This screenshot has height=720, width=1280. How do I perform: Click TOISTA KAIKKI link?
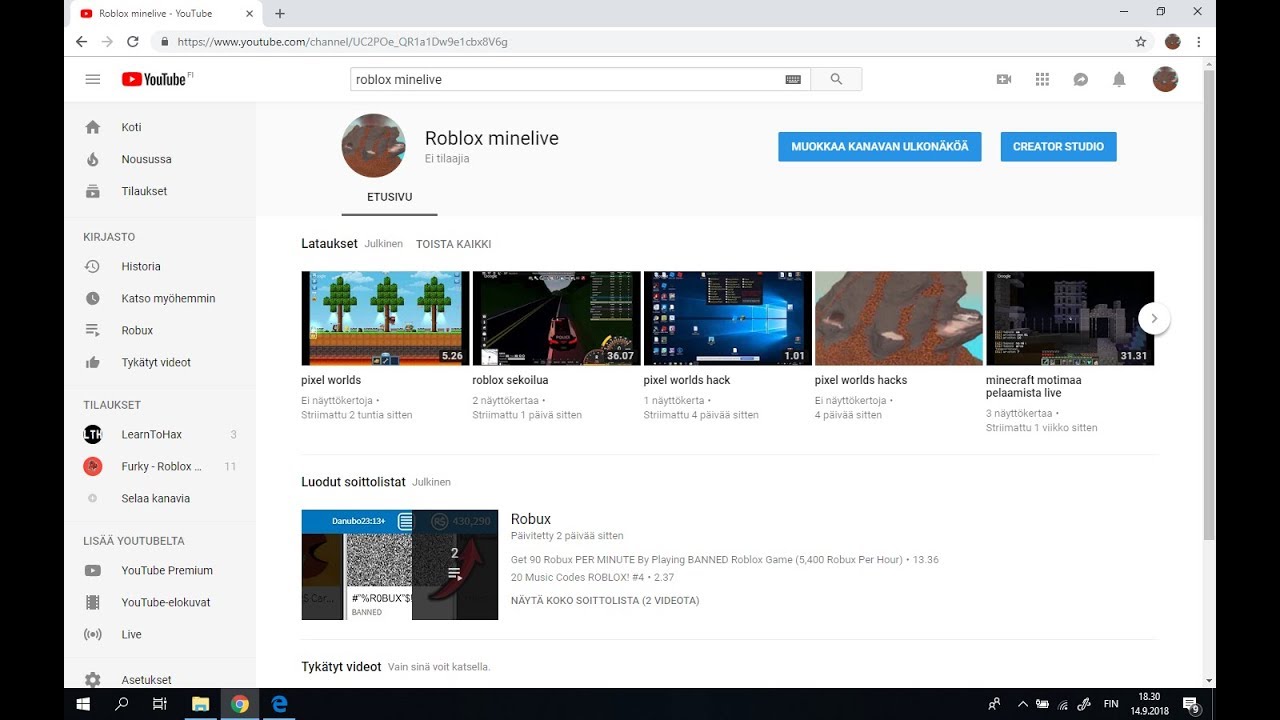pos(453,244)
